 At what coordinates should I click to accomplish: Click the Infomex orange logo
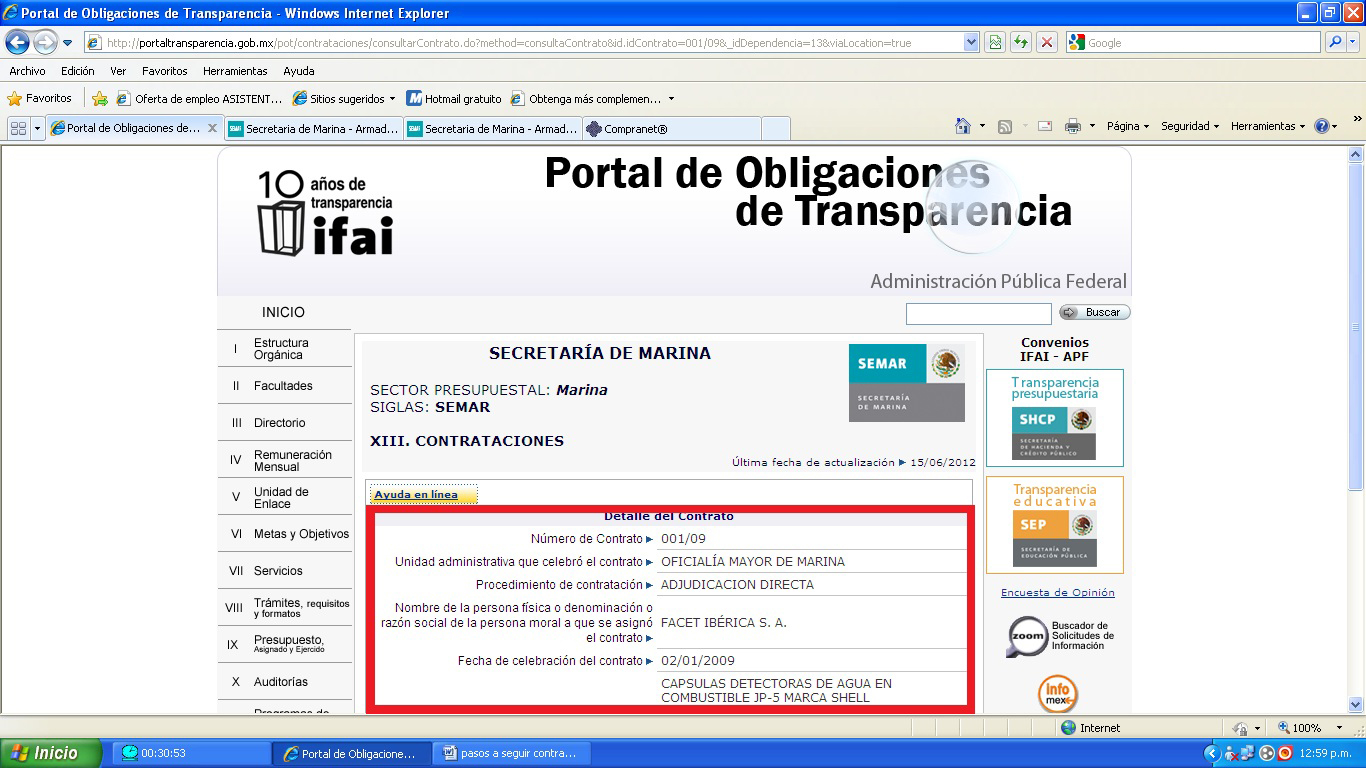pyautogui.click(x=1057, y=693)
